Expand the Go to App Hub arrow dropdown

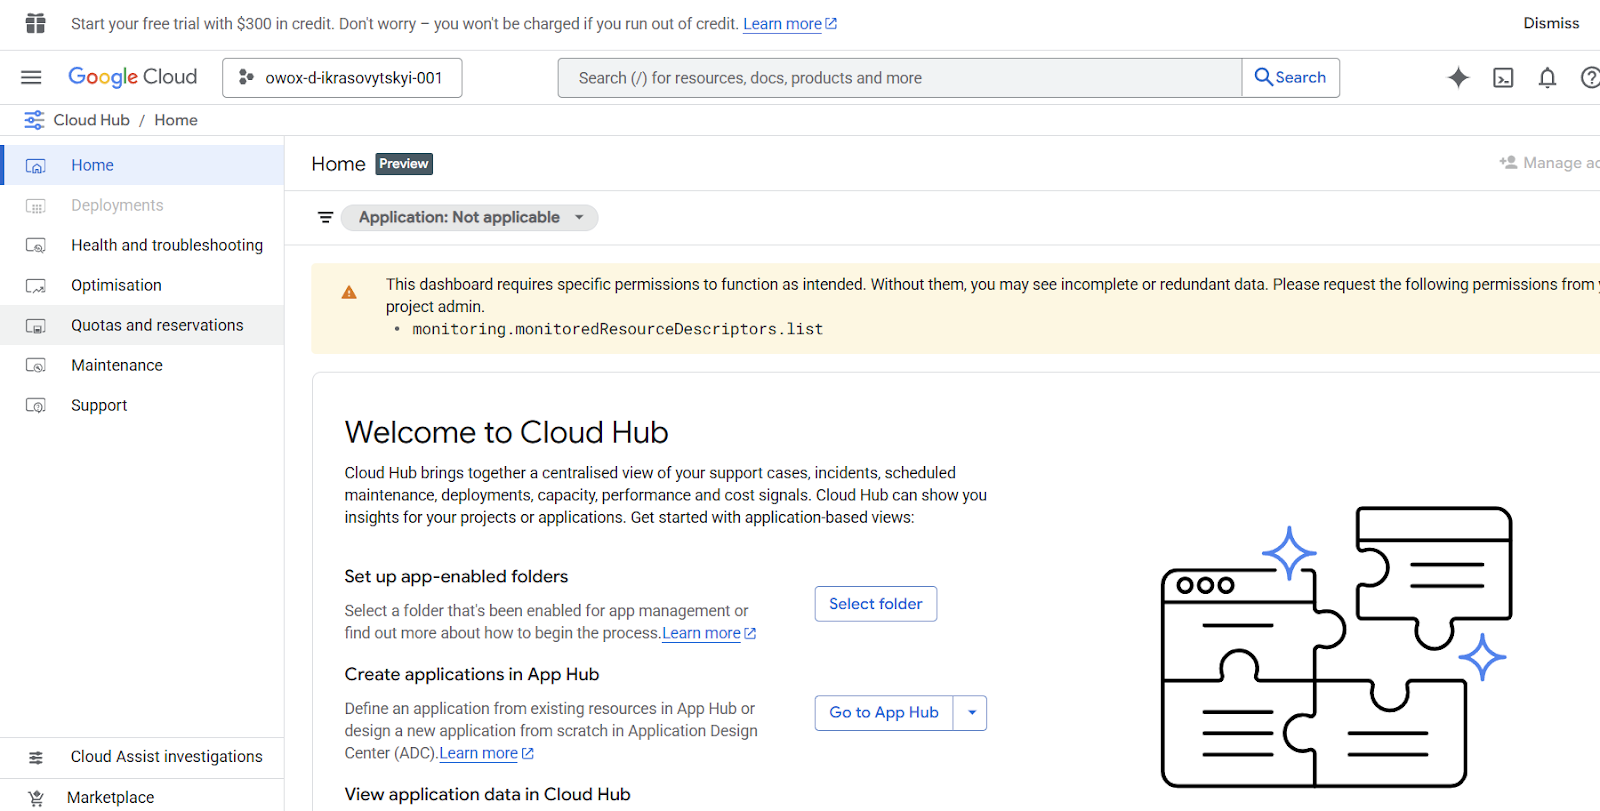point(971,713)
